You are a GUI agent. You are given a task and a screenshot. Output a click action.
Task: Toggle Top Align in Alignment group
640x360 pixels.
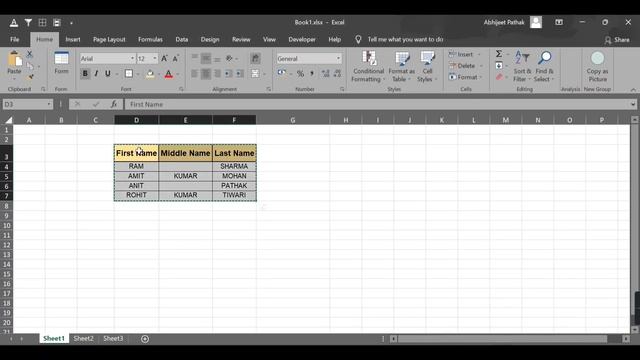coord(195,59)
